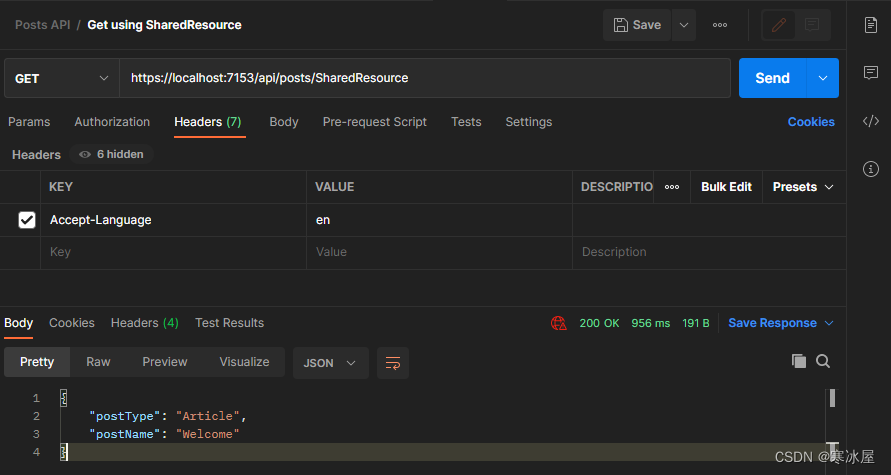Screen dimensions: 891x475
Task: Click the "postType" key in response
Action: (125, 416)
